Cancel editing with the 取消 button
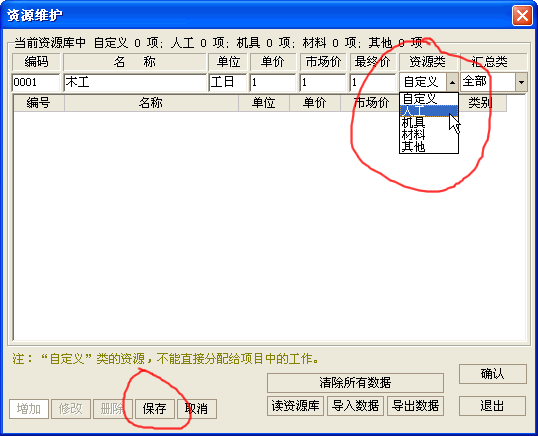Viewport: 538px width, 436px height. 197,409
